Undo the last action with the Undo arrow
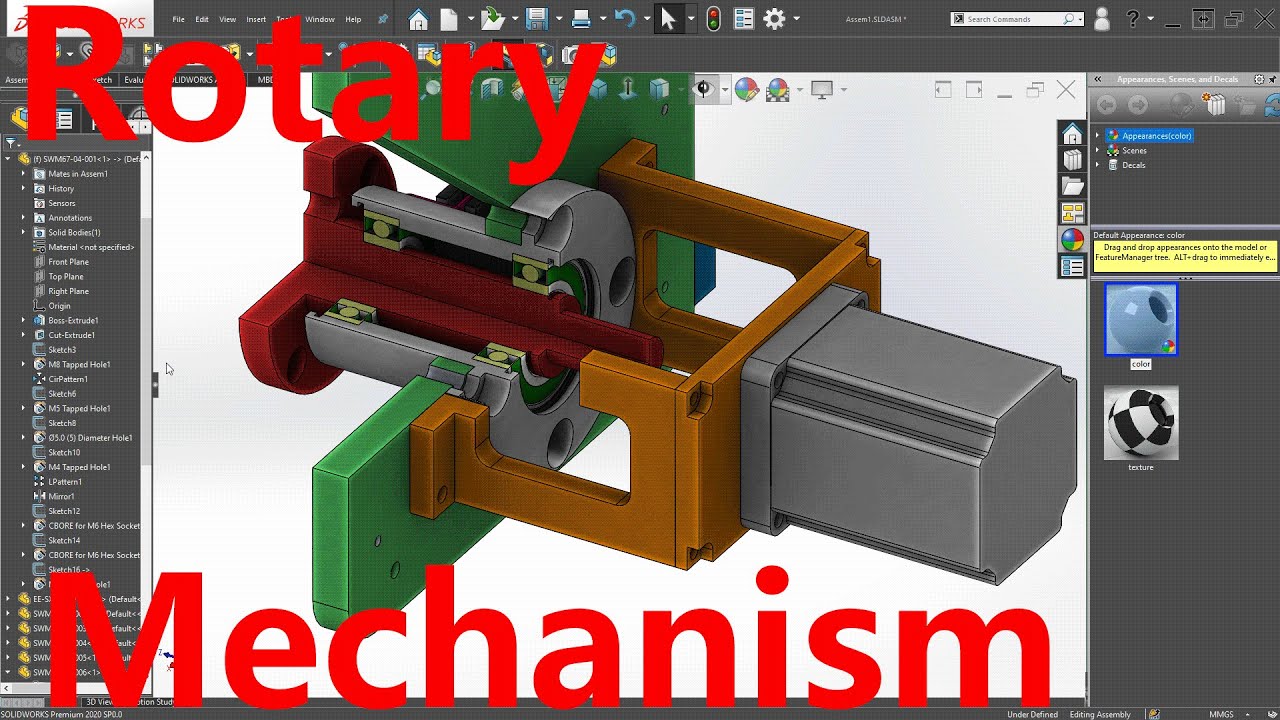1280x720 pixels. [x=625, y=18]
